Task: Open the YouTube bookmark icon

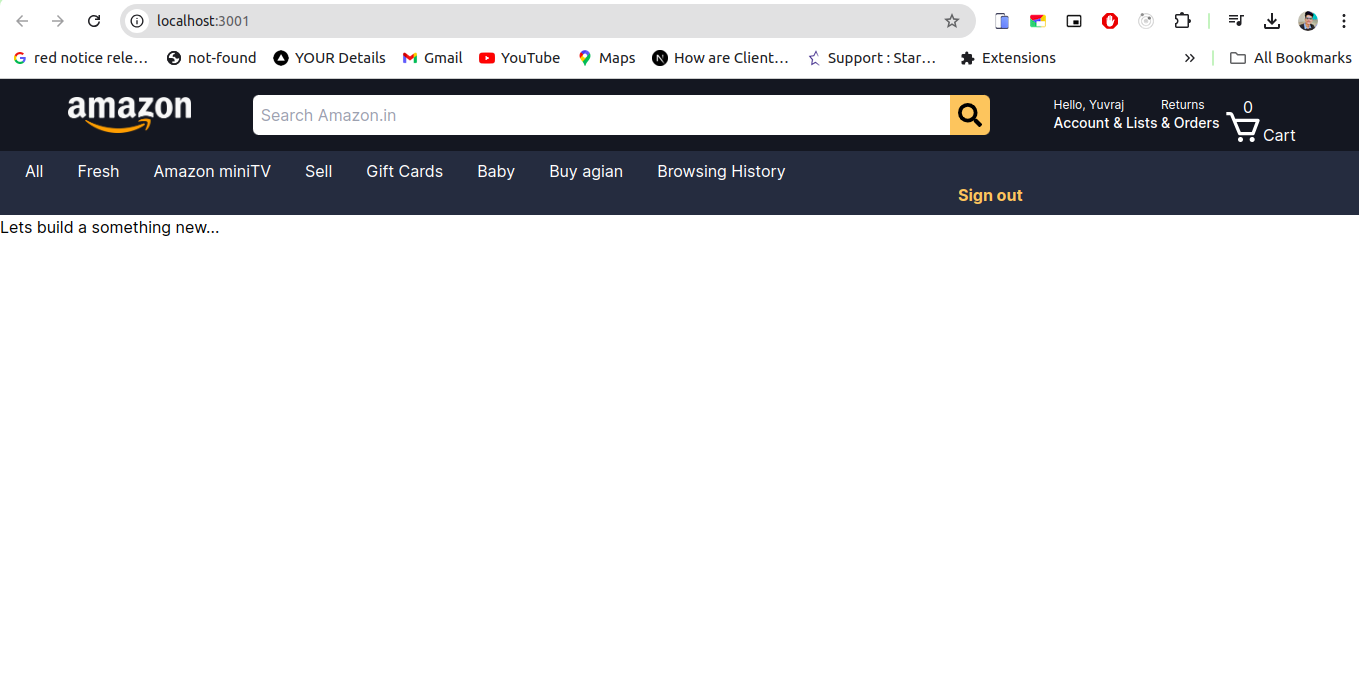Action: tap(489, 57)
